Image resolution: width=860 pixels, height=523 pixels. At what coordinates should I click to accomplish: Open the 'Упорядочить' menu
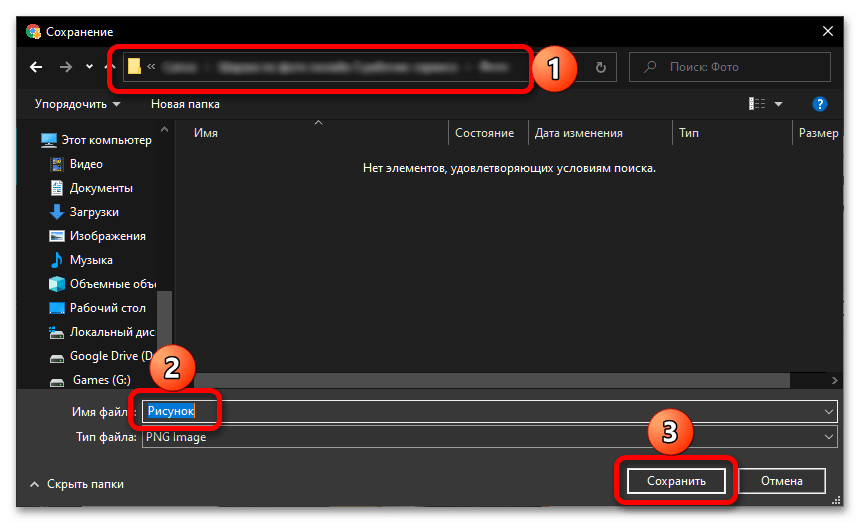(x=77, y=104)
